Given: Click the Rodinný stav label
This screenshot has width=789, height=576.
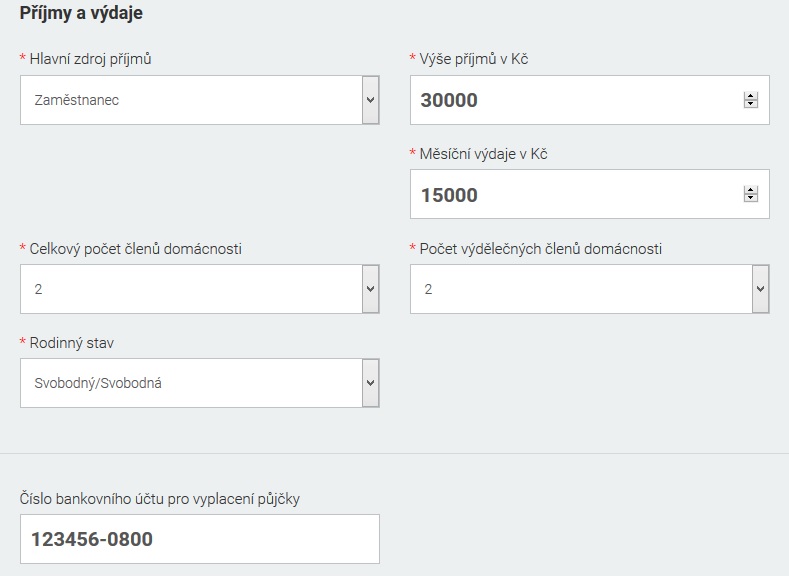Looking at the screenshot, I should [71, 343].
